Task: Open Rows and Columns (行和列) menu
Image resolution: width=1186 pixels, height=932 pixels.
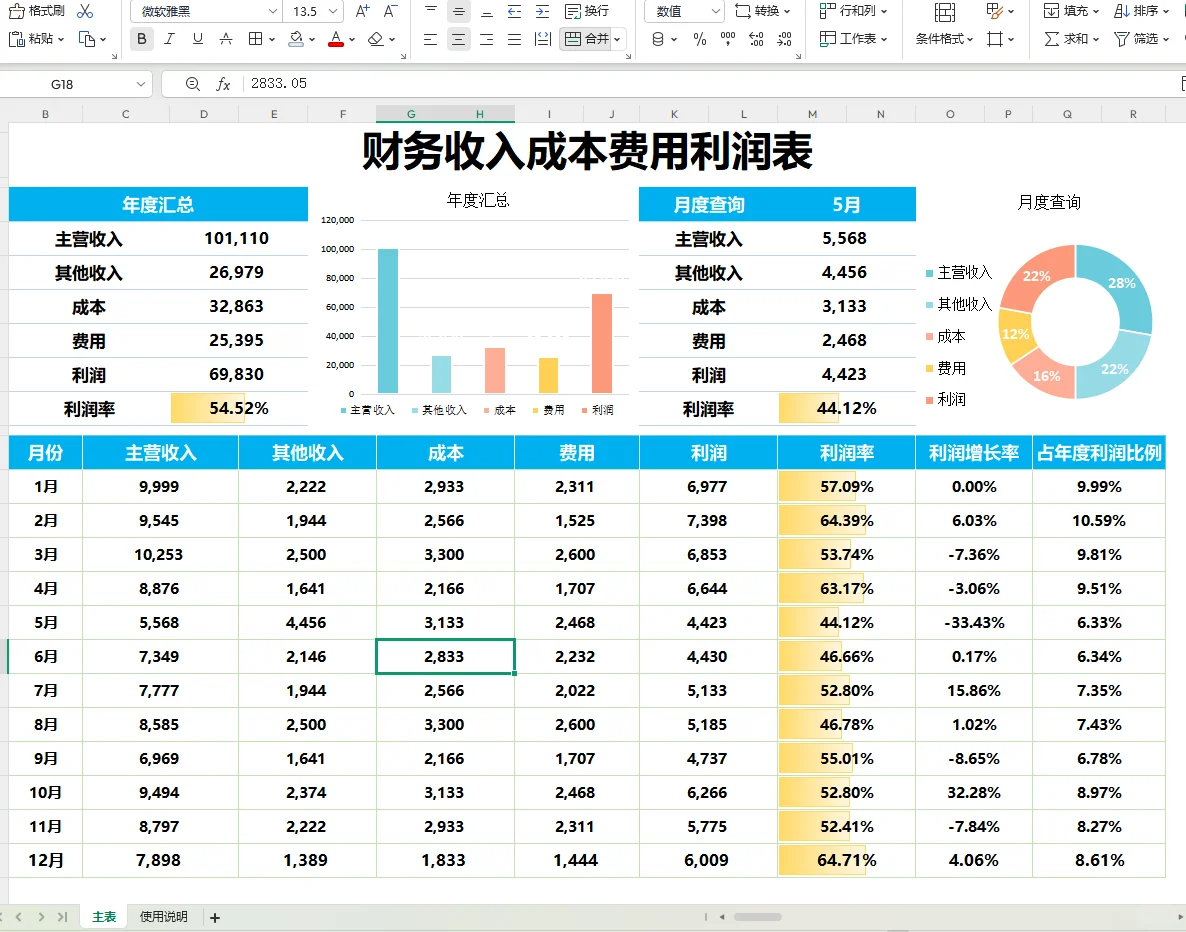Action: (x=853, y=11)
